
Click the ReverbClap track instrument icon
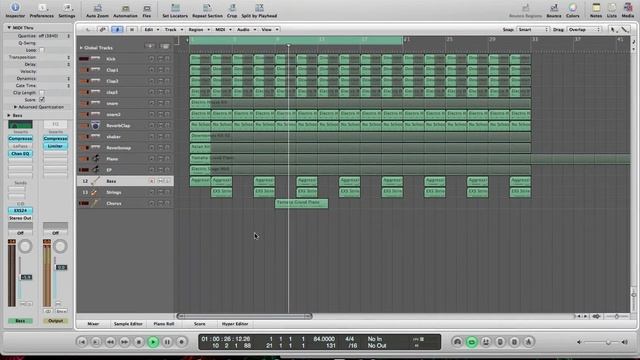(x=96, y=125)
